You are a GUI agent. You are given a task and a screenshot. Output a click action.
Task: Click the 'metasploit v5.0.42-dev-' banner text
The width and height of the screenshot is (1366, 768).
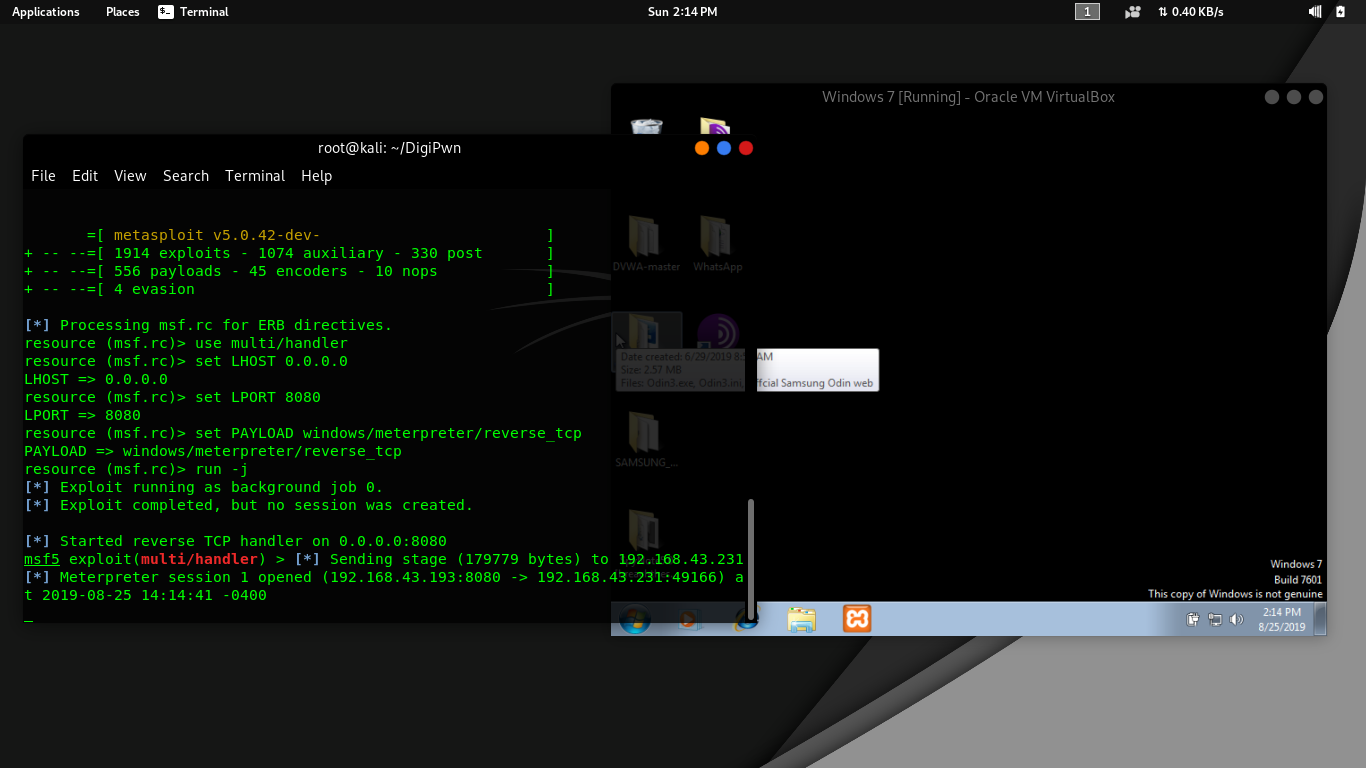pos(217,236)
